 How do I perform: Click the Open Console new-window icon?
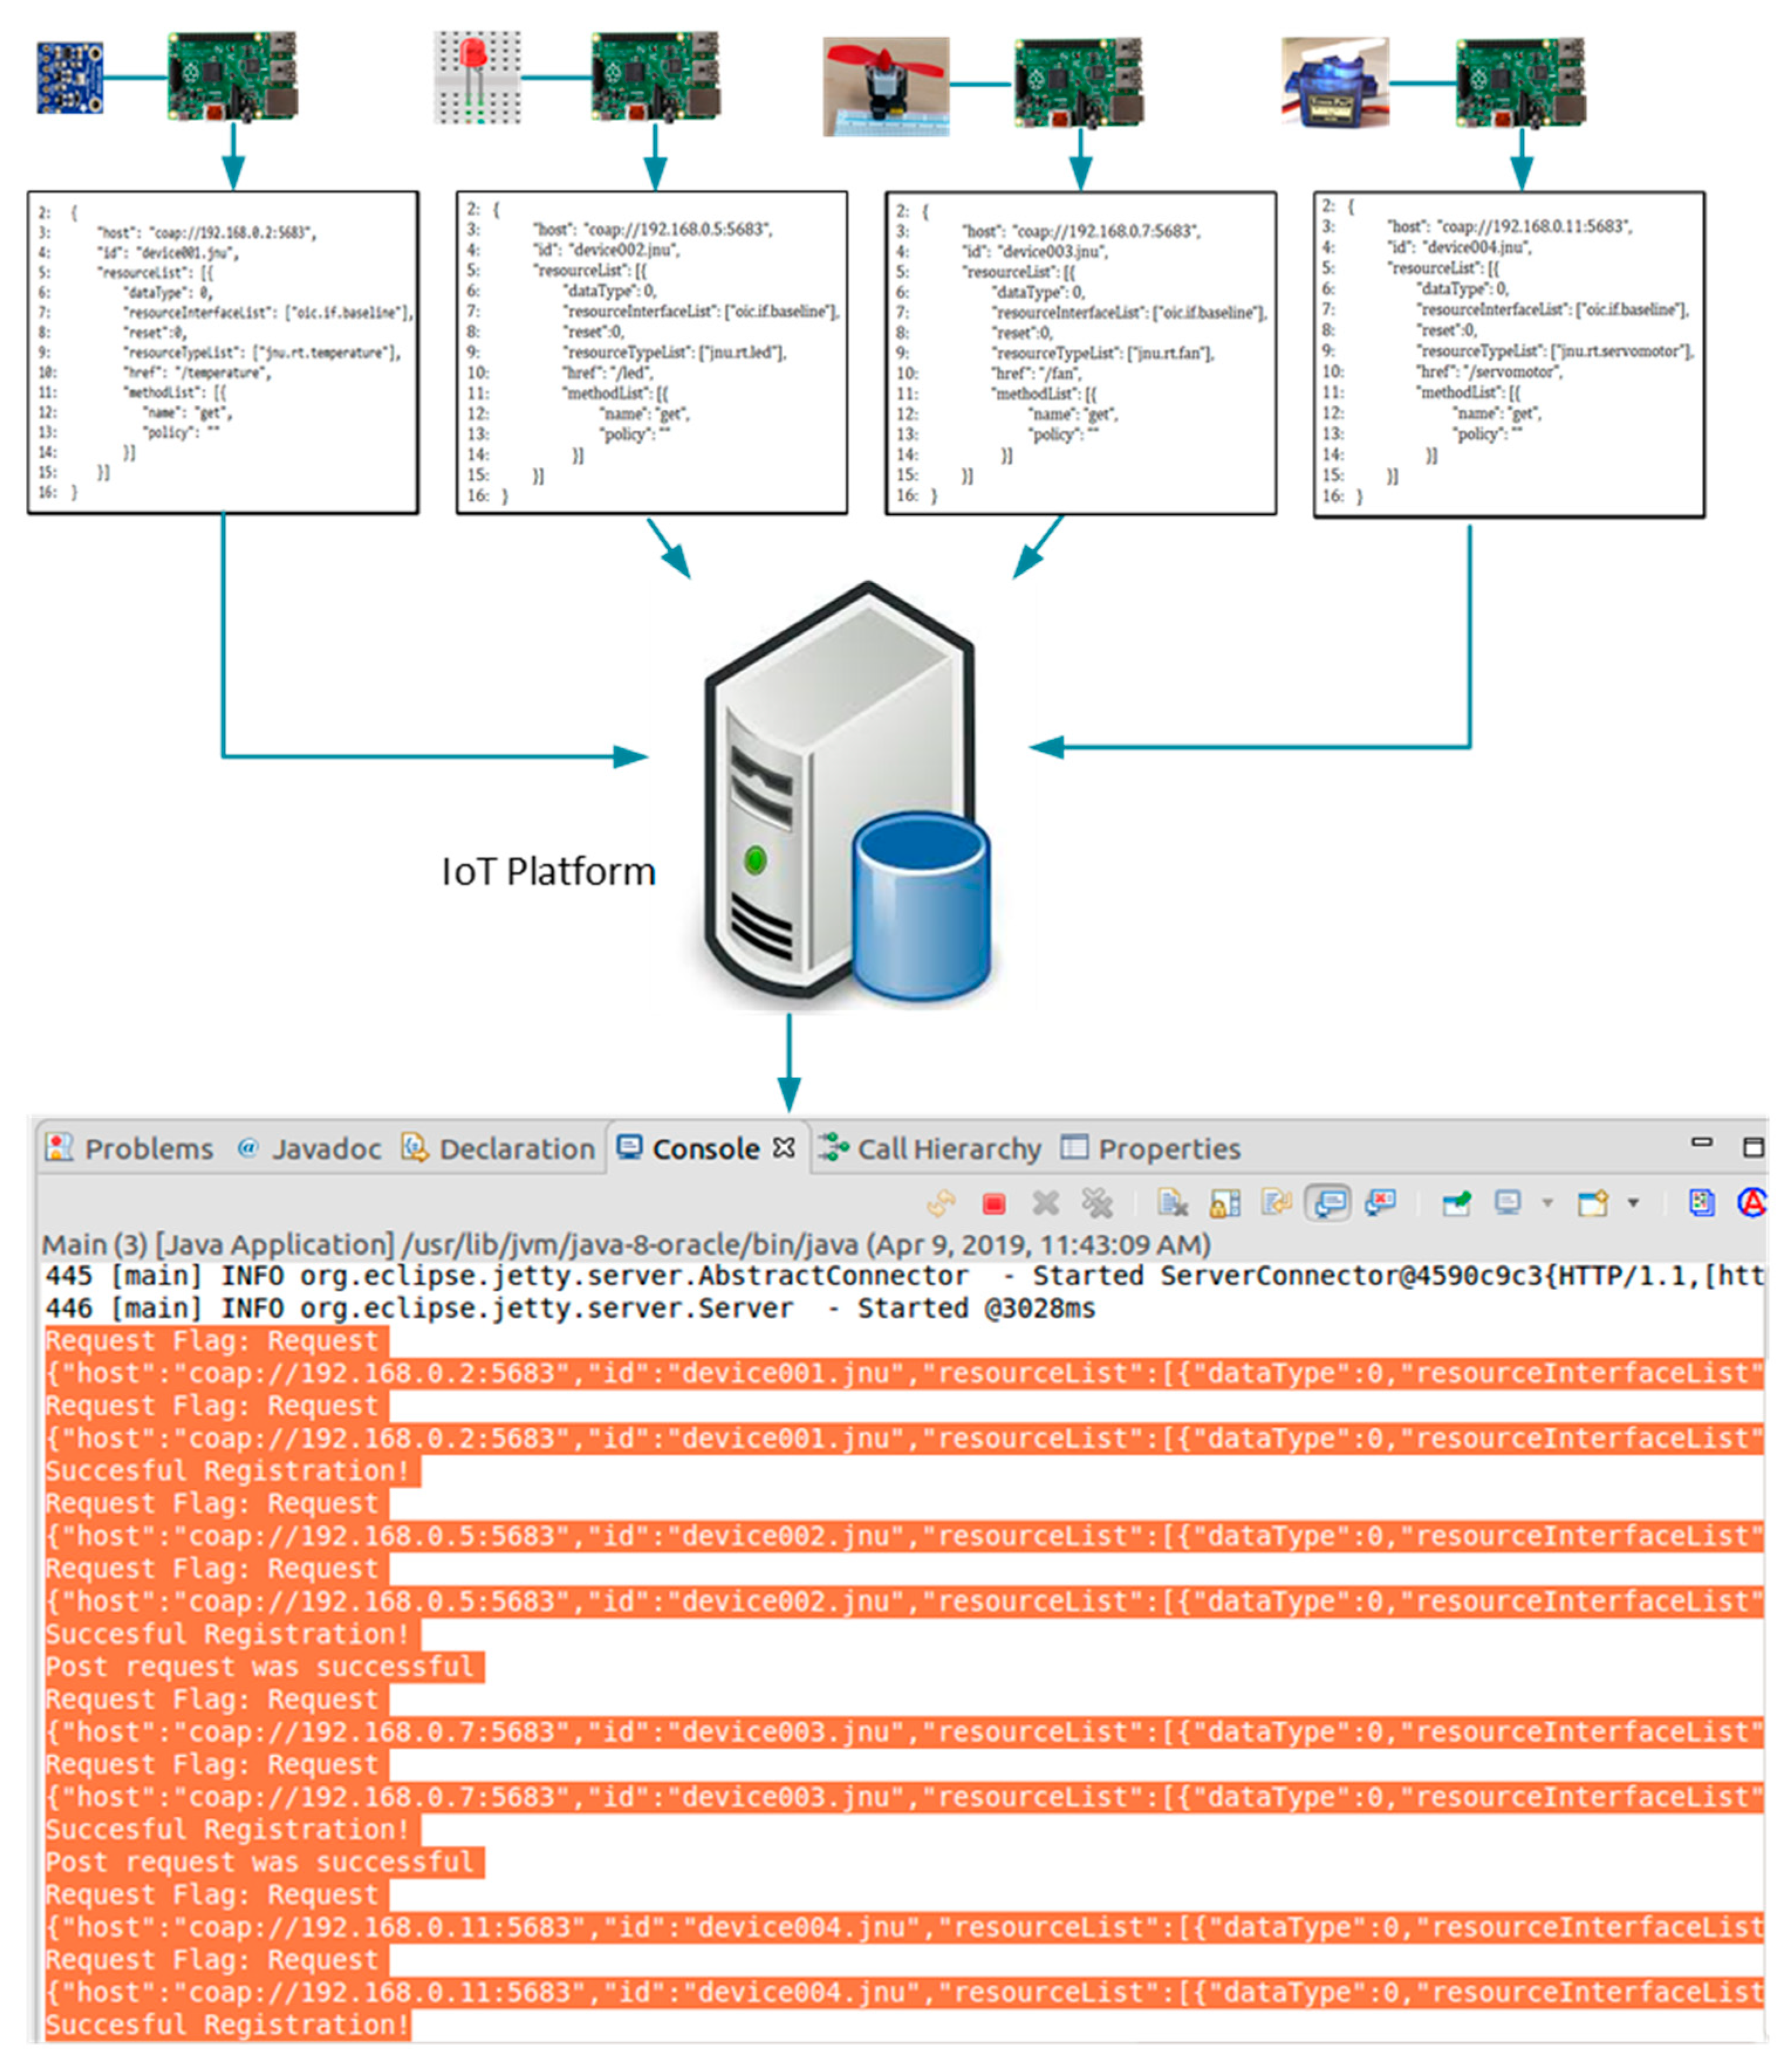tap(1592, 1203)
